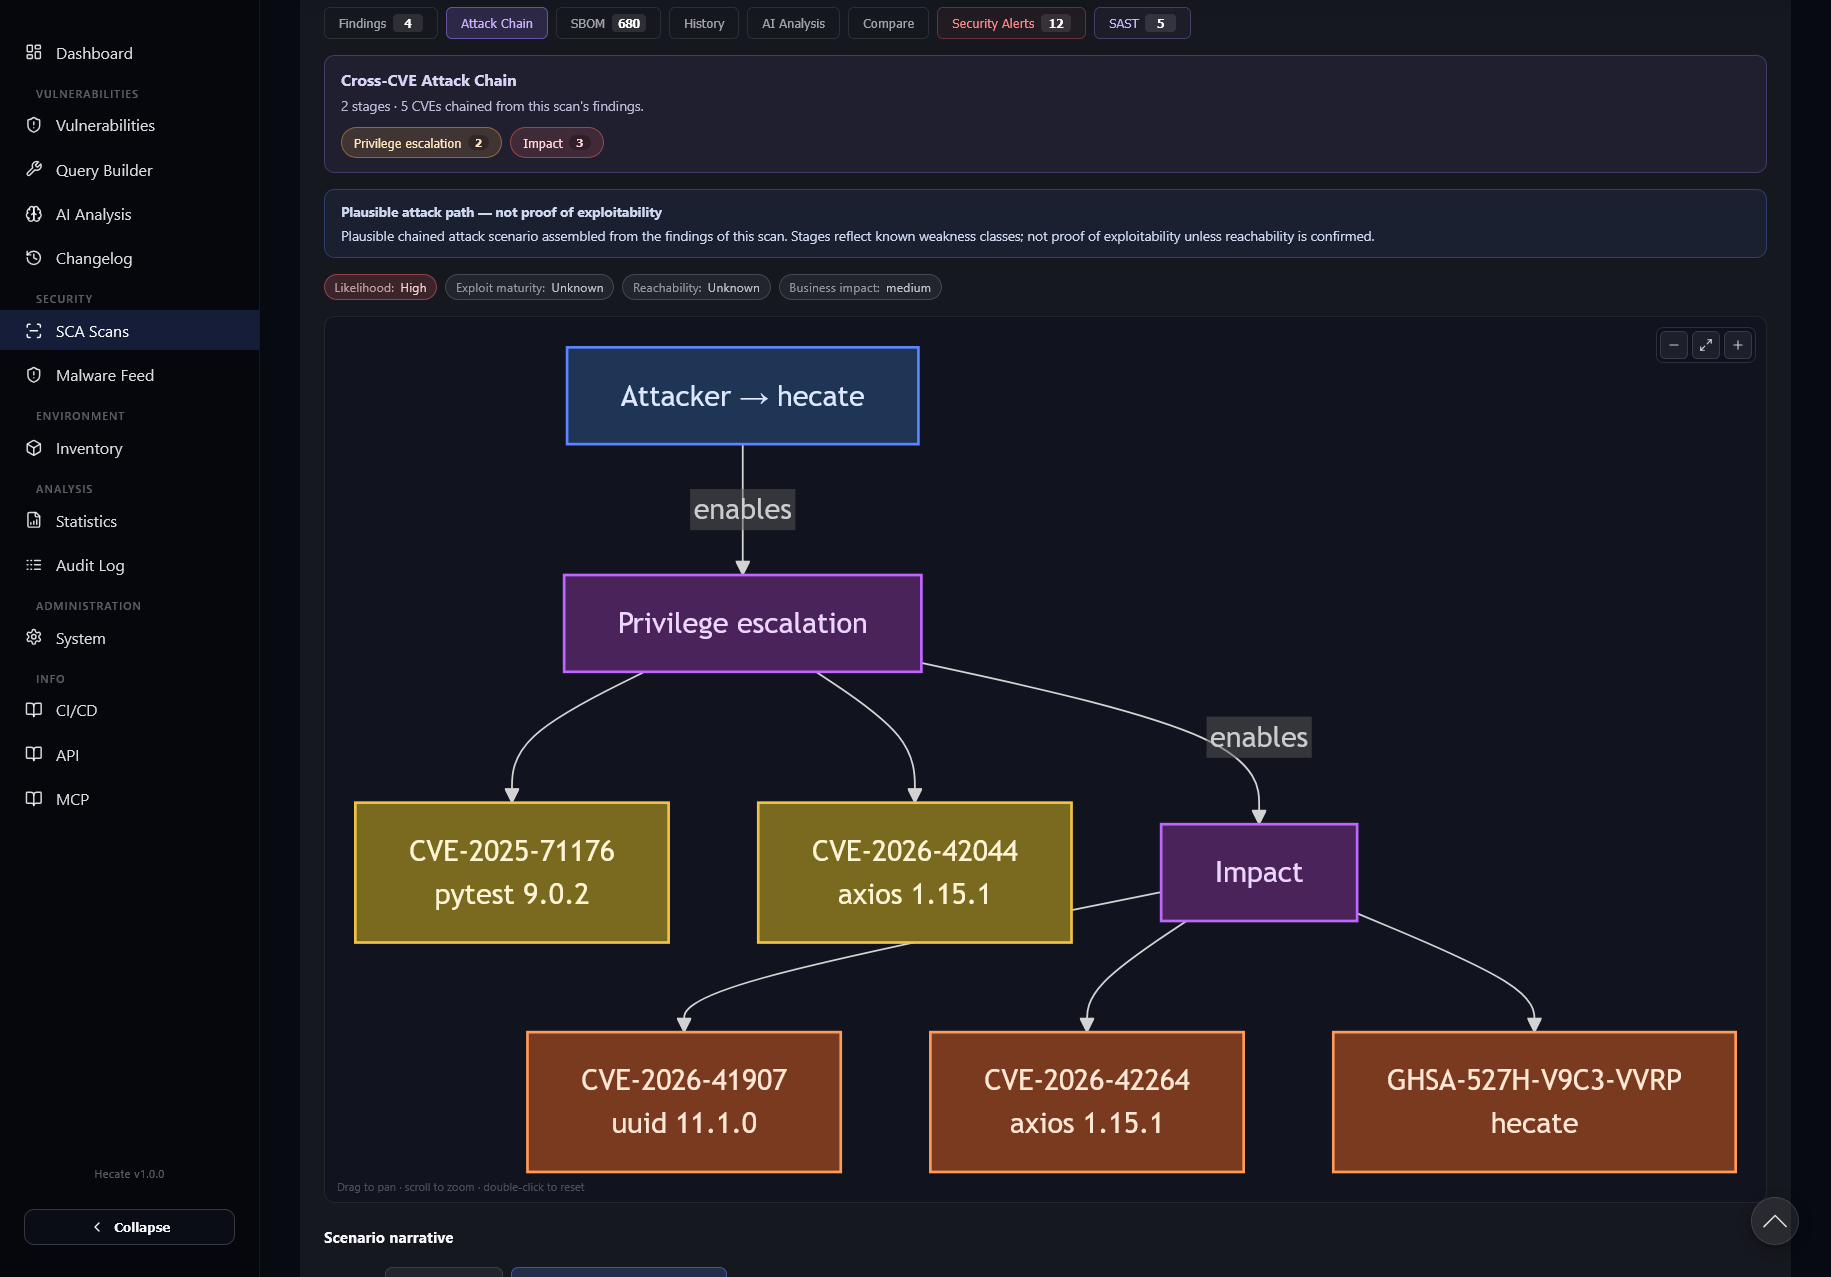Click the AI Analysis brain icon
The image size is (1831, 1277).
coord(34,214)
